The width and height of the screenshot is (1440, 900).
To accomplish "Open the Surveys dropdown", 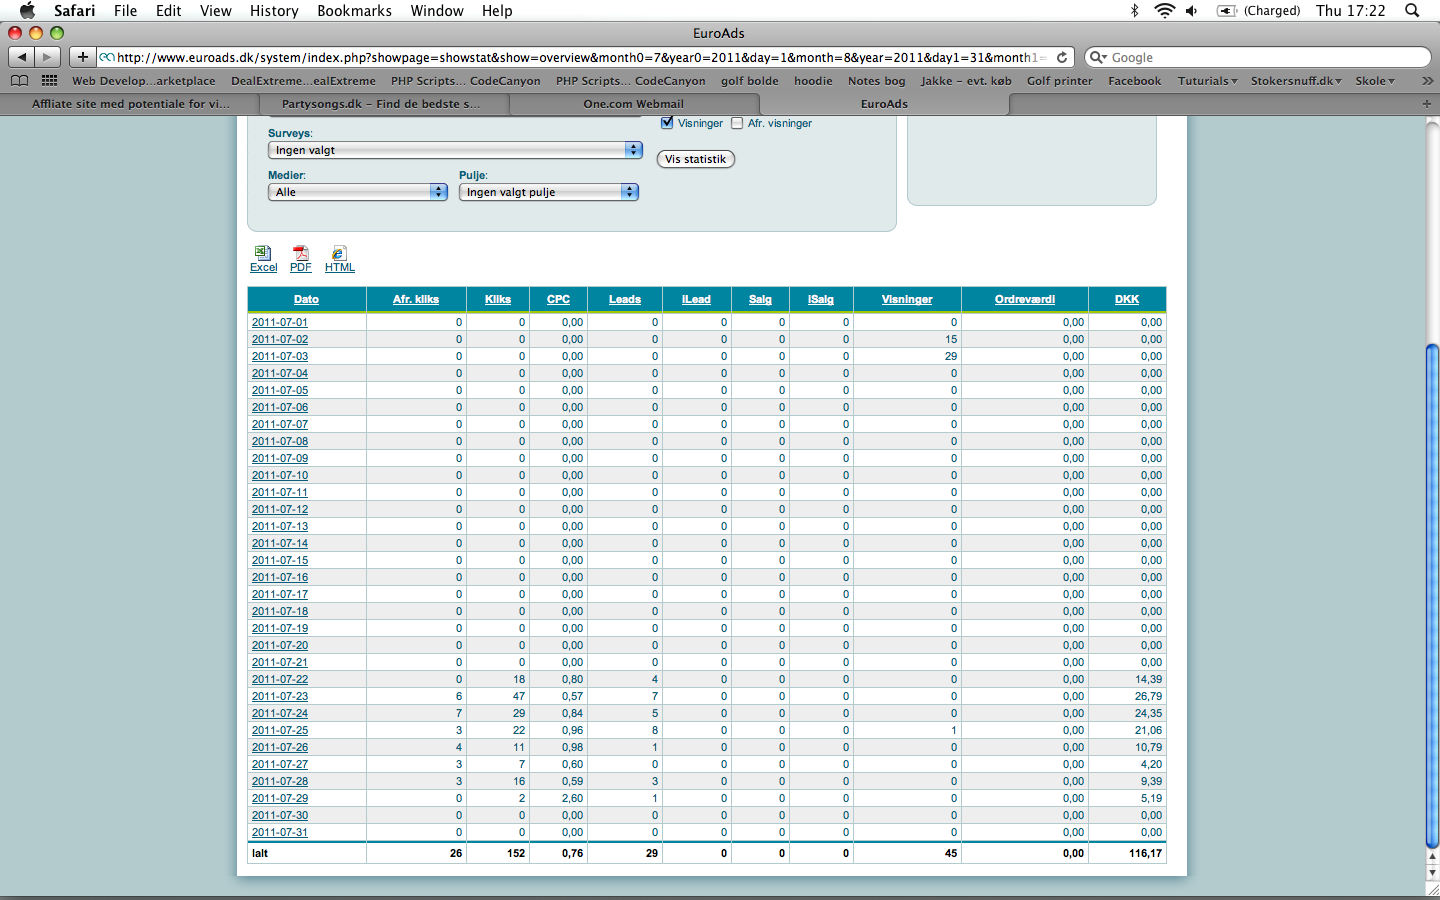I will tap(455, 150).
